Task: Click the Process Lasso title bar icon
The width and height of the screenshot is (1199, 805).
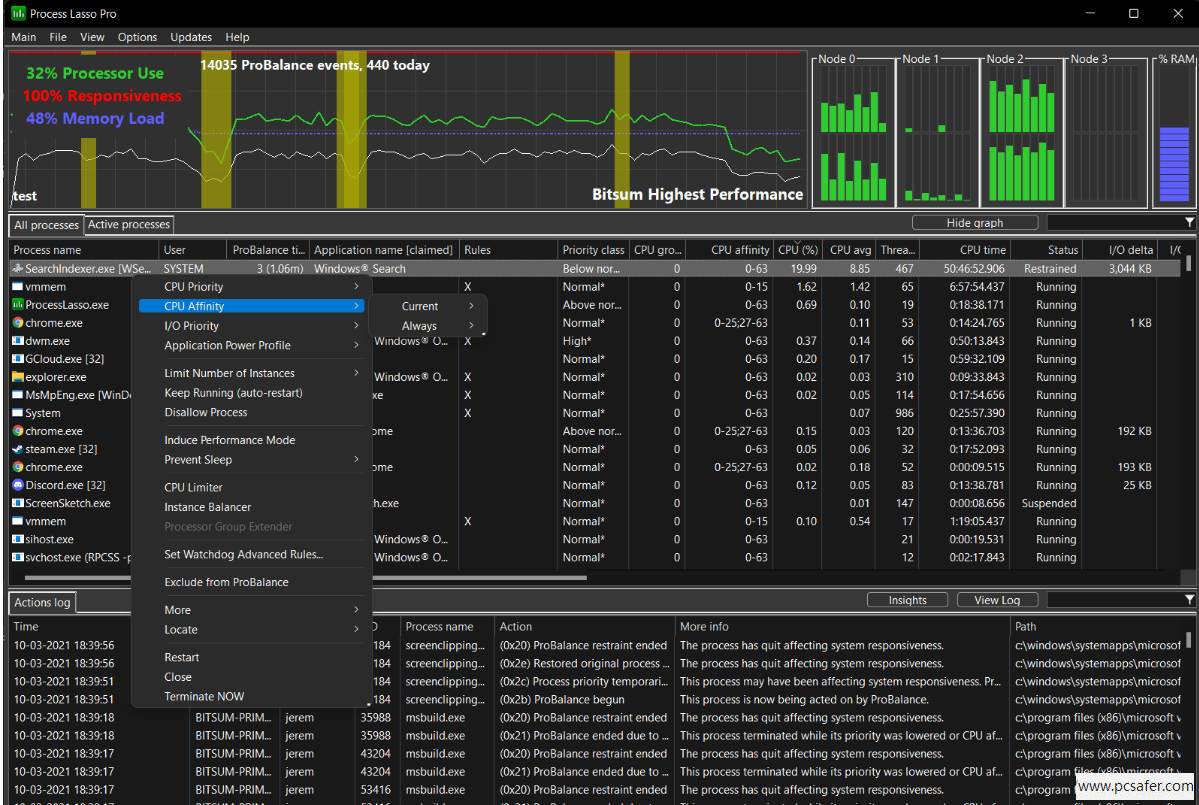Action: 18,14
